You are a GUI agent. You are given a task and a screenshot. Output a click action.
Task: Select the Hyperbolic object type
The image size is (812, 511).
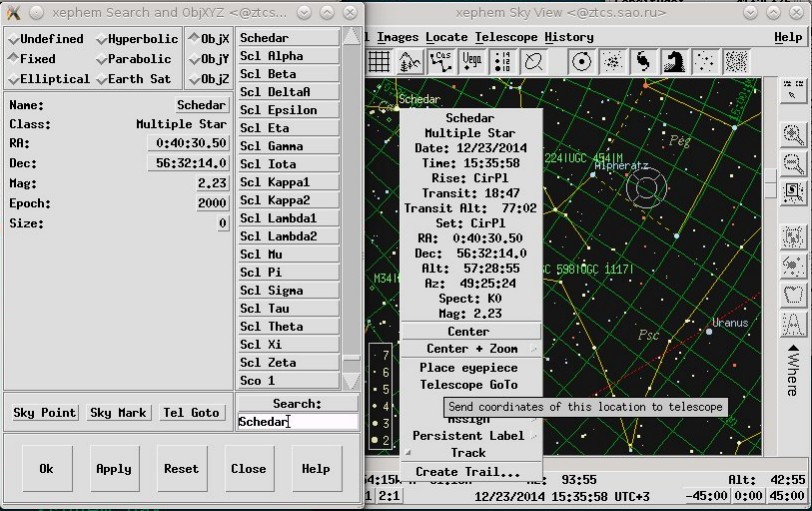[x=137, y=39]
